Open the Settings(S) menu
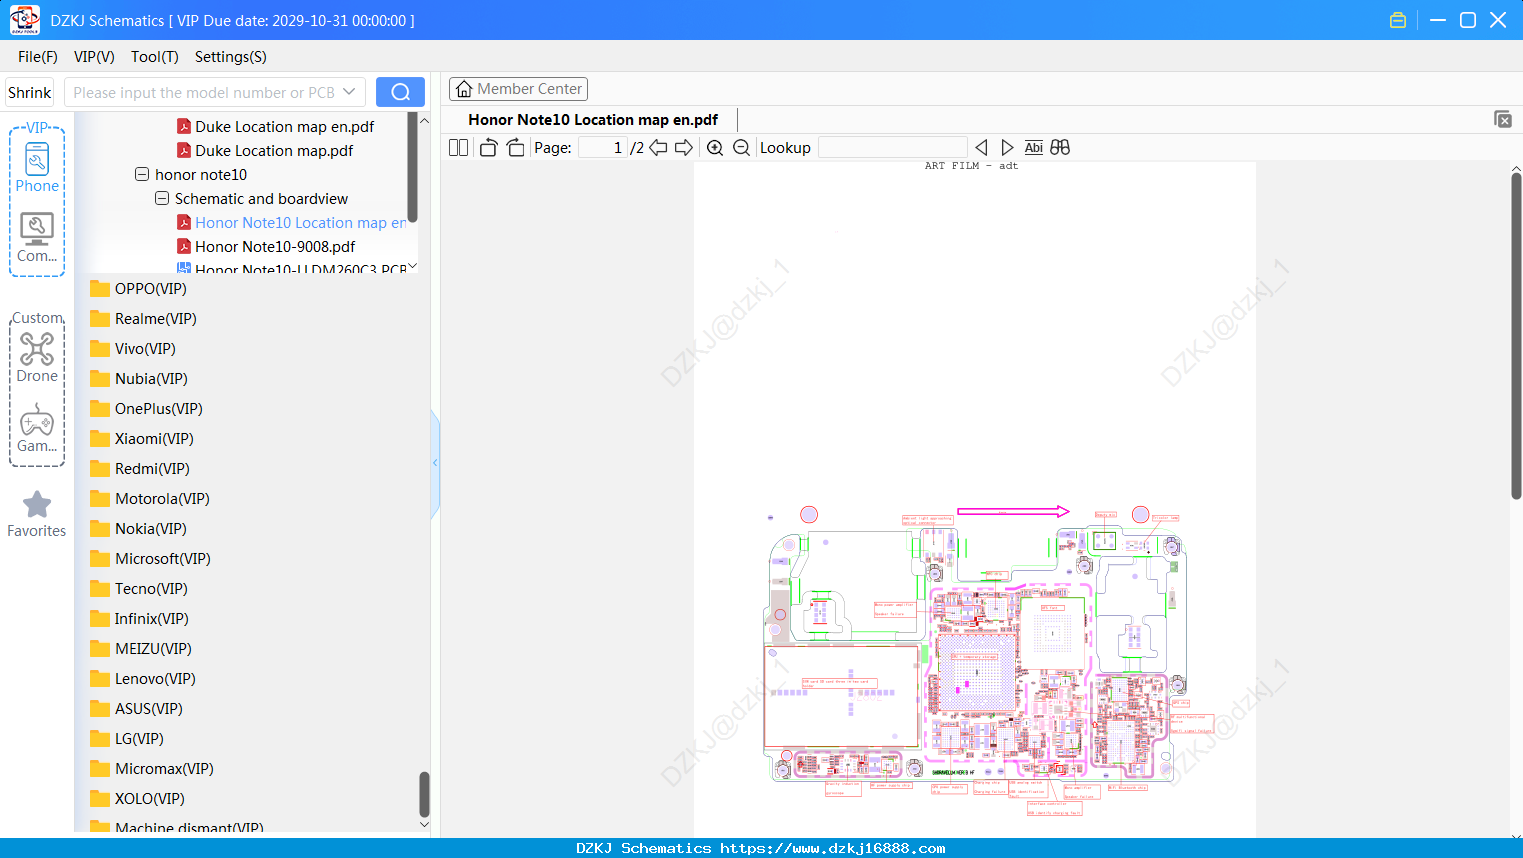Viewport: 1523px width, 858px height. 231,57
